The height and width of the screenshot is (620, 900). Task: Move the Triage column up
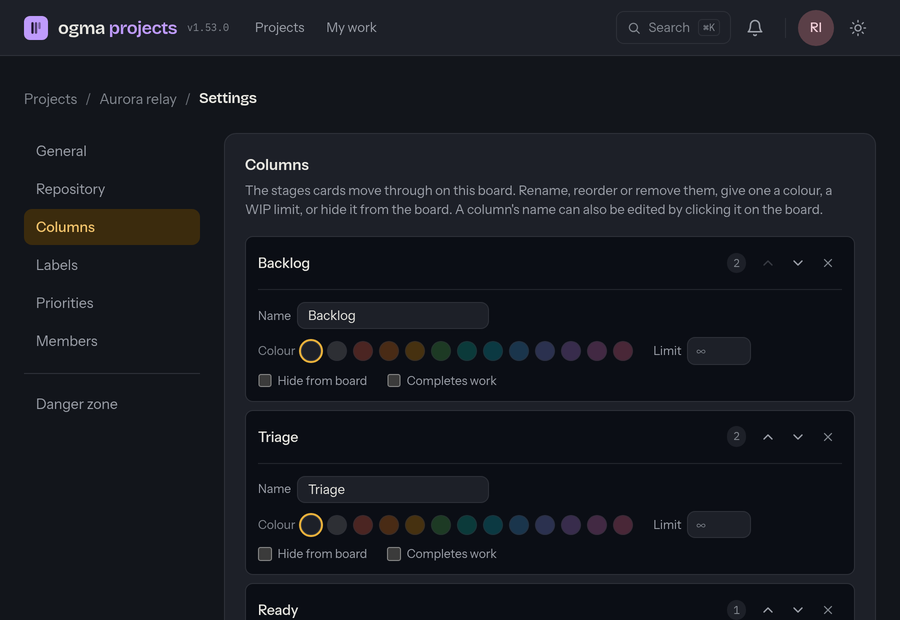(768, 437)
